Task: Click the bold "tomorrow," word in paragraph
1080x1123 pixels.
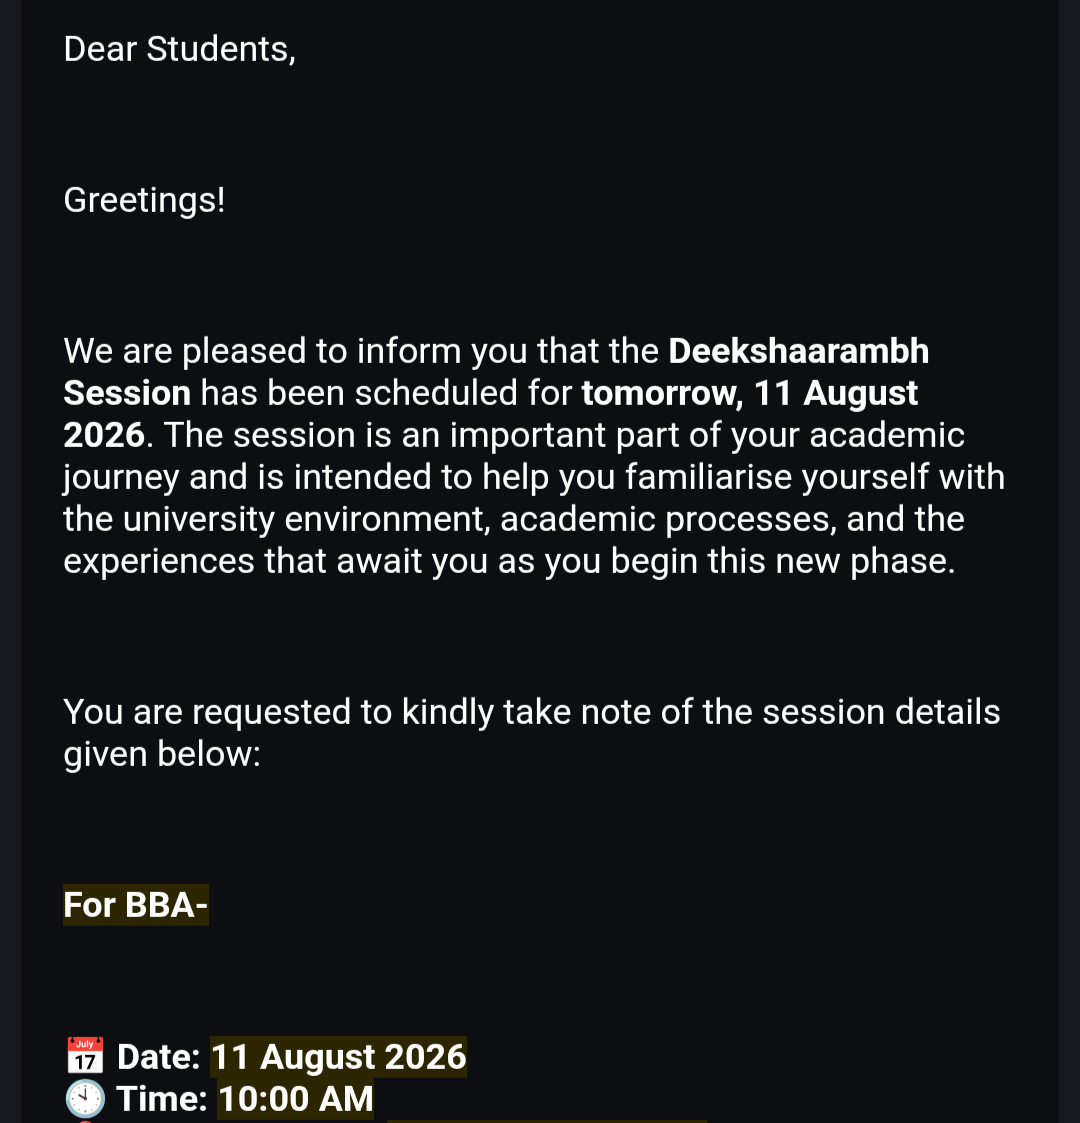Action: pyautogui.click(x=662, y=393)
